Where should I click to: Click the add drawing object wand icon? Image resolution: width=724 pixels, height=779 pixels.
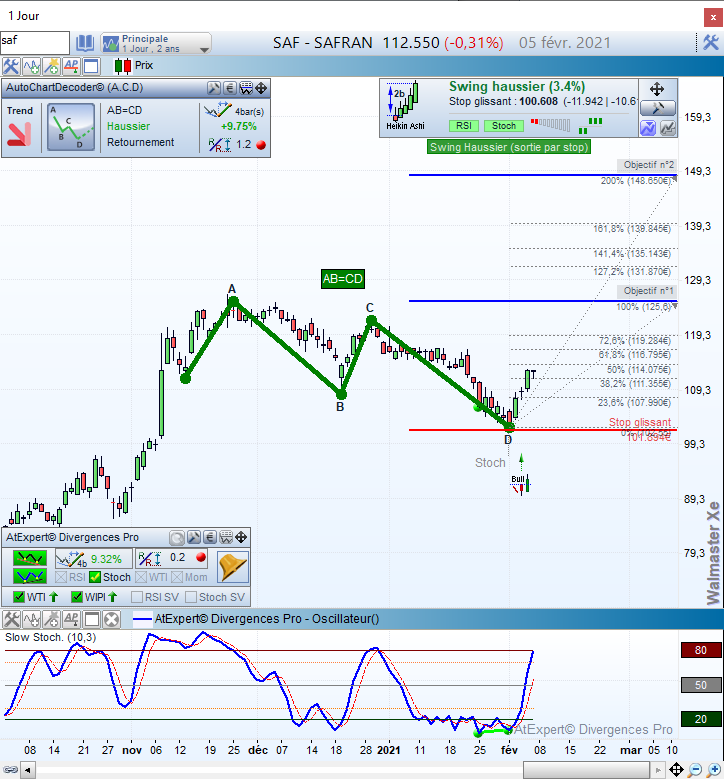pos(51,66)
